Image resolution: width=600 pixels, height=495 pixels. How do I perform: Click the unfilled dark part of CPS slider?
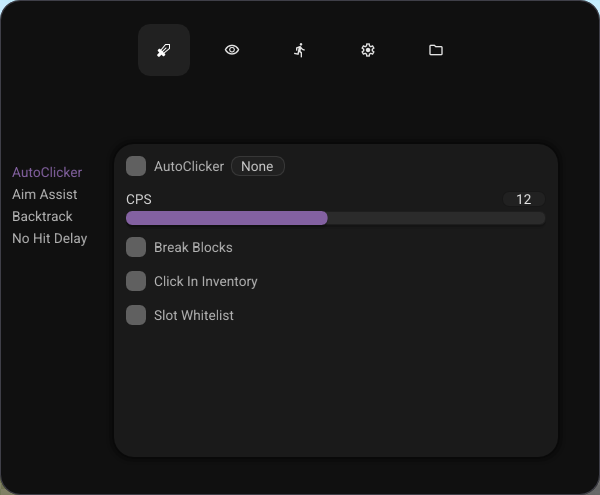pyautogui.click(x=436, y=218)
